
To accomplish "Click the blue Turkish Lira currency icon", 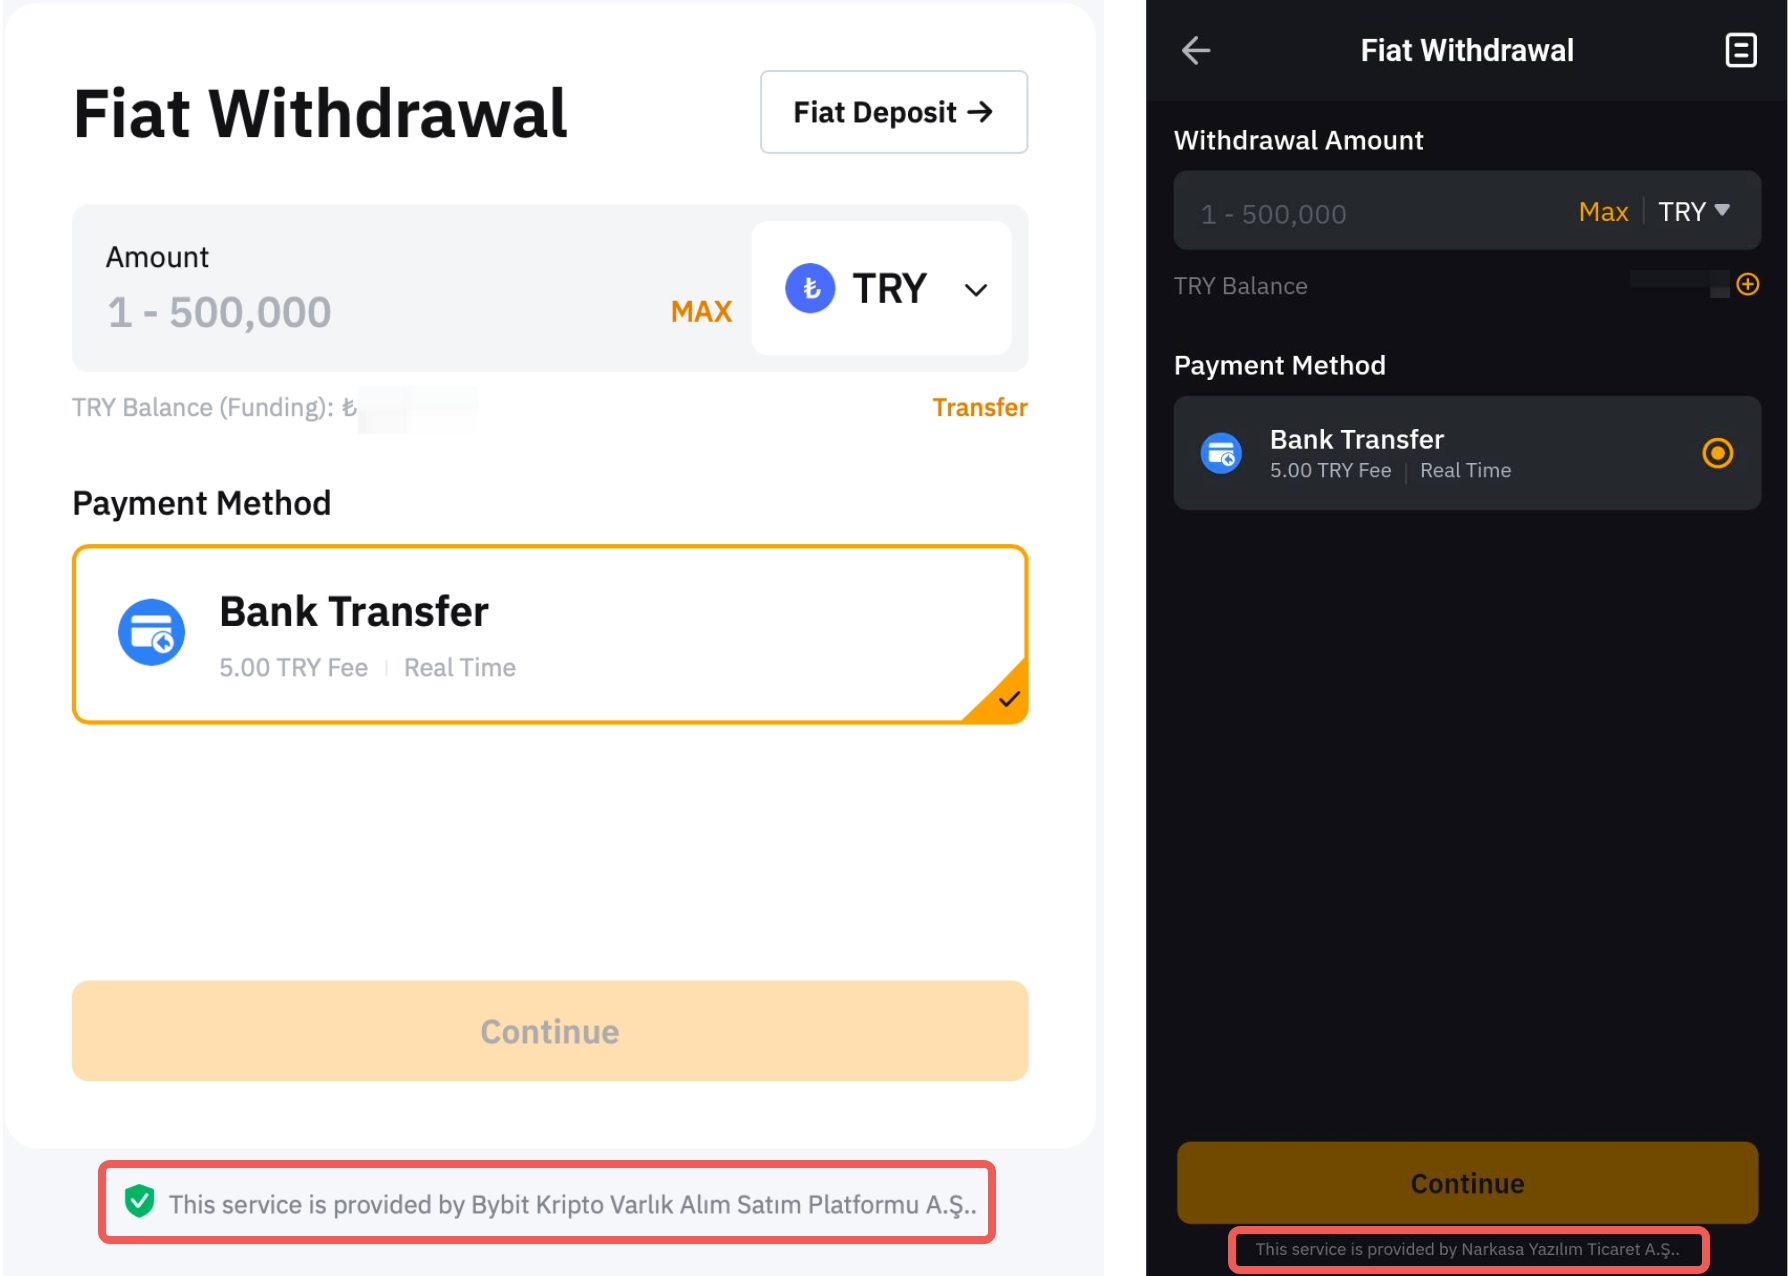I will point(810,288).
